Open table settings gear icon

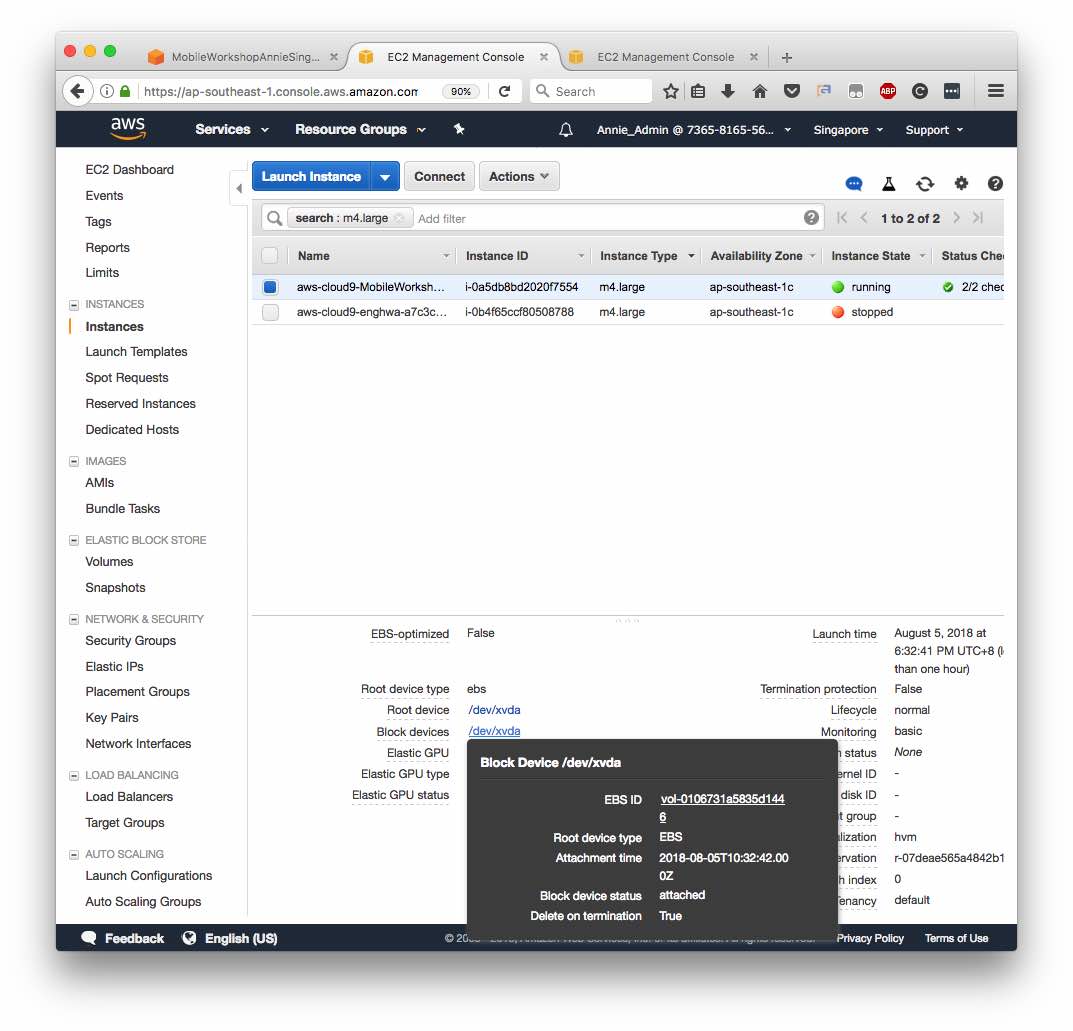[x=961, y=183]
